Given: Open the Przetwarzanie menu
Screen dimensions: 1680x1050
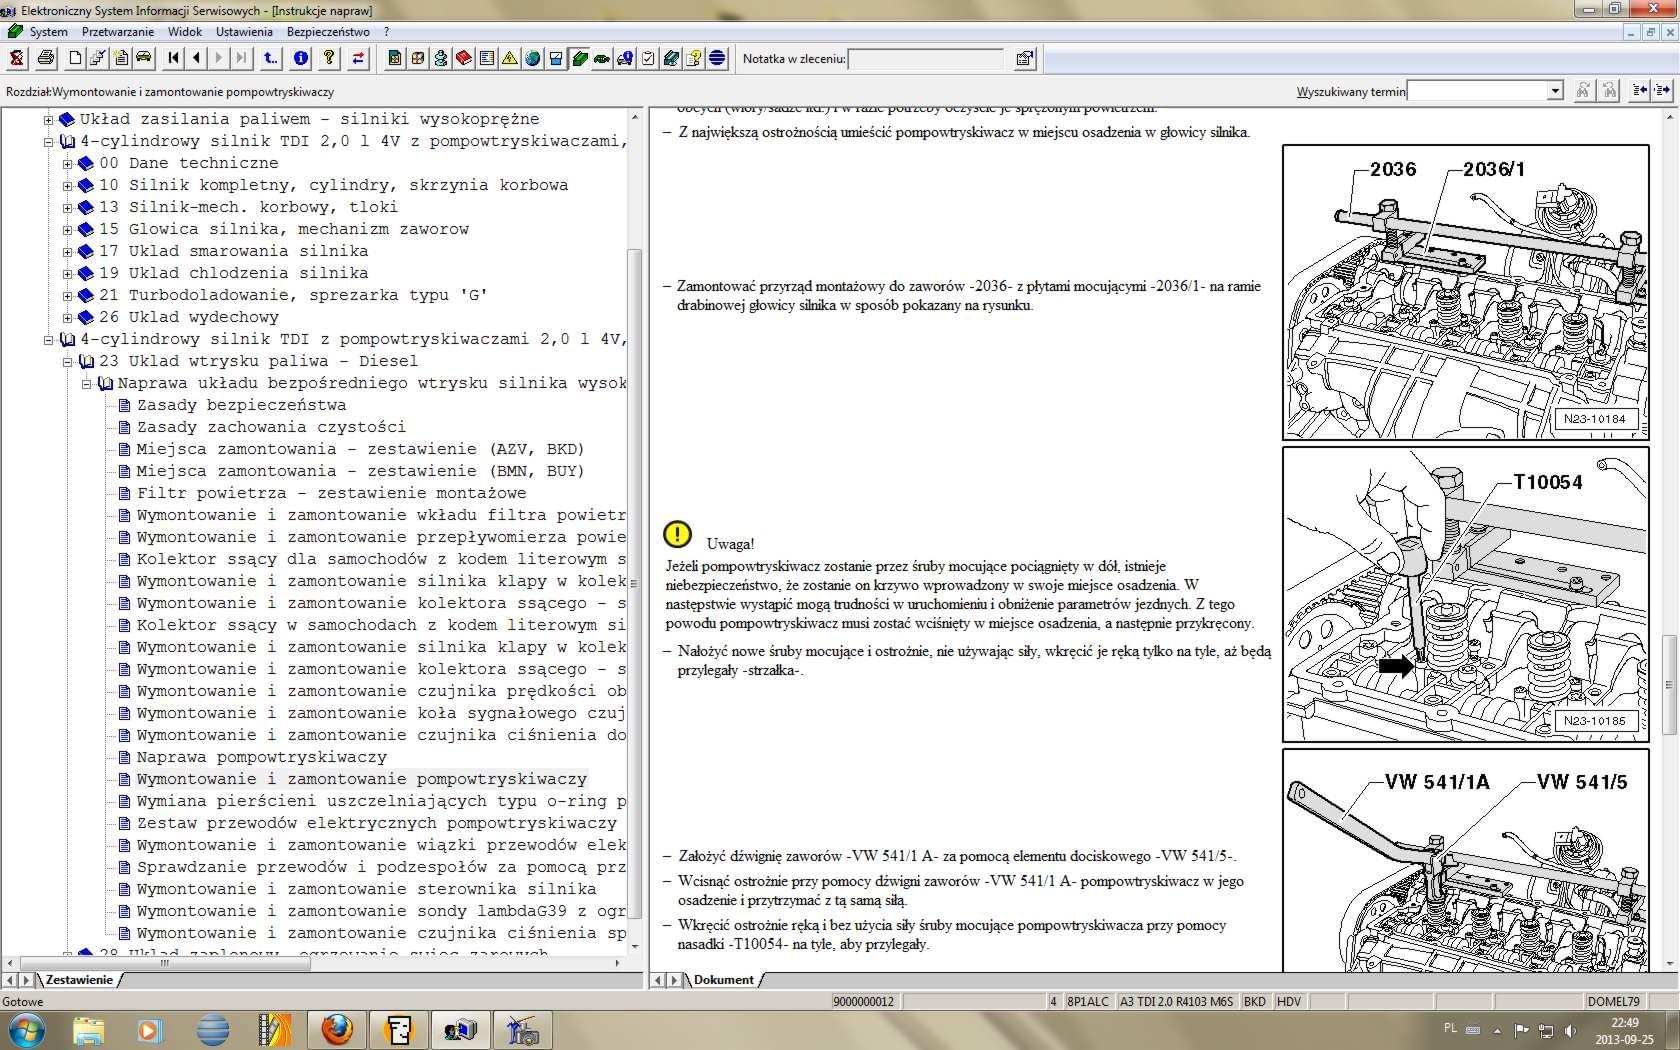Looking at the screenshot, I should 118,31.
